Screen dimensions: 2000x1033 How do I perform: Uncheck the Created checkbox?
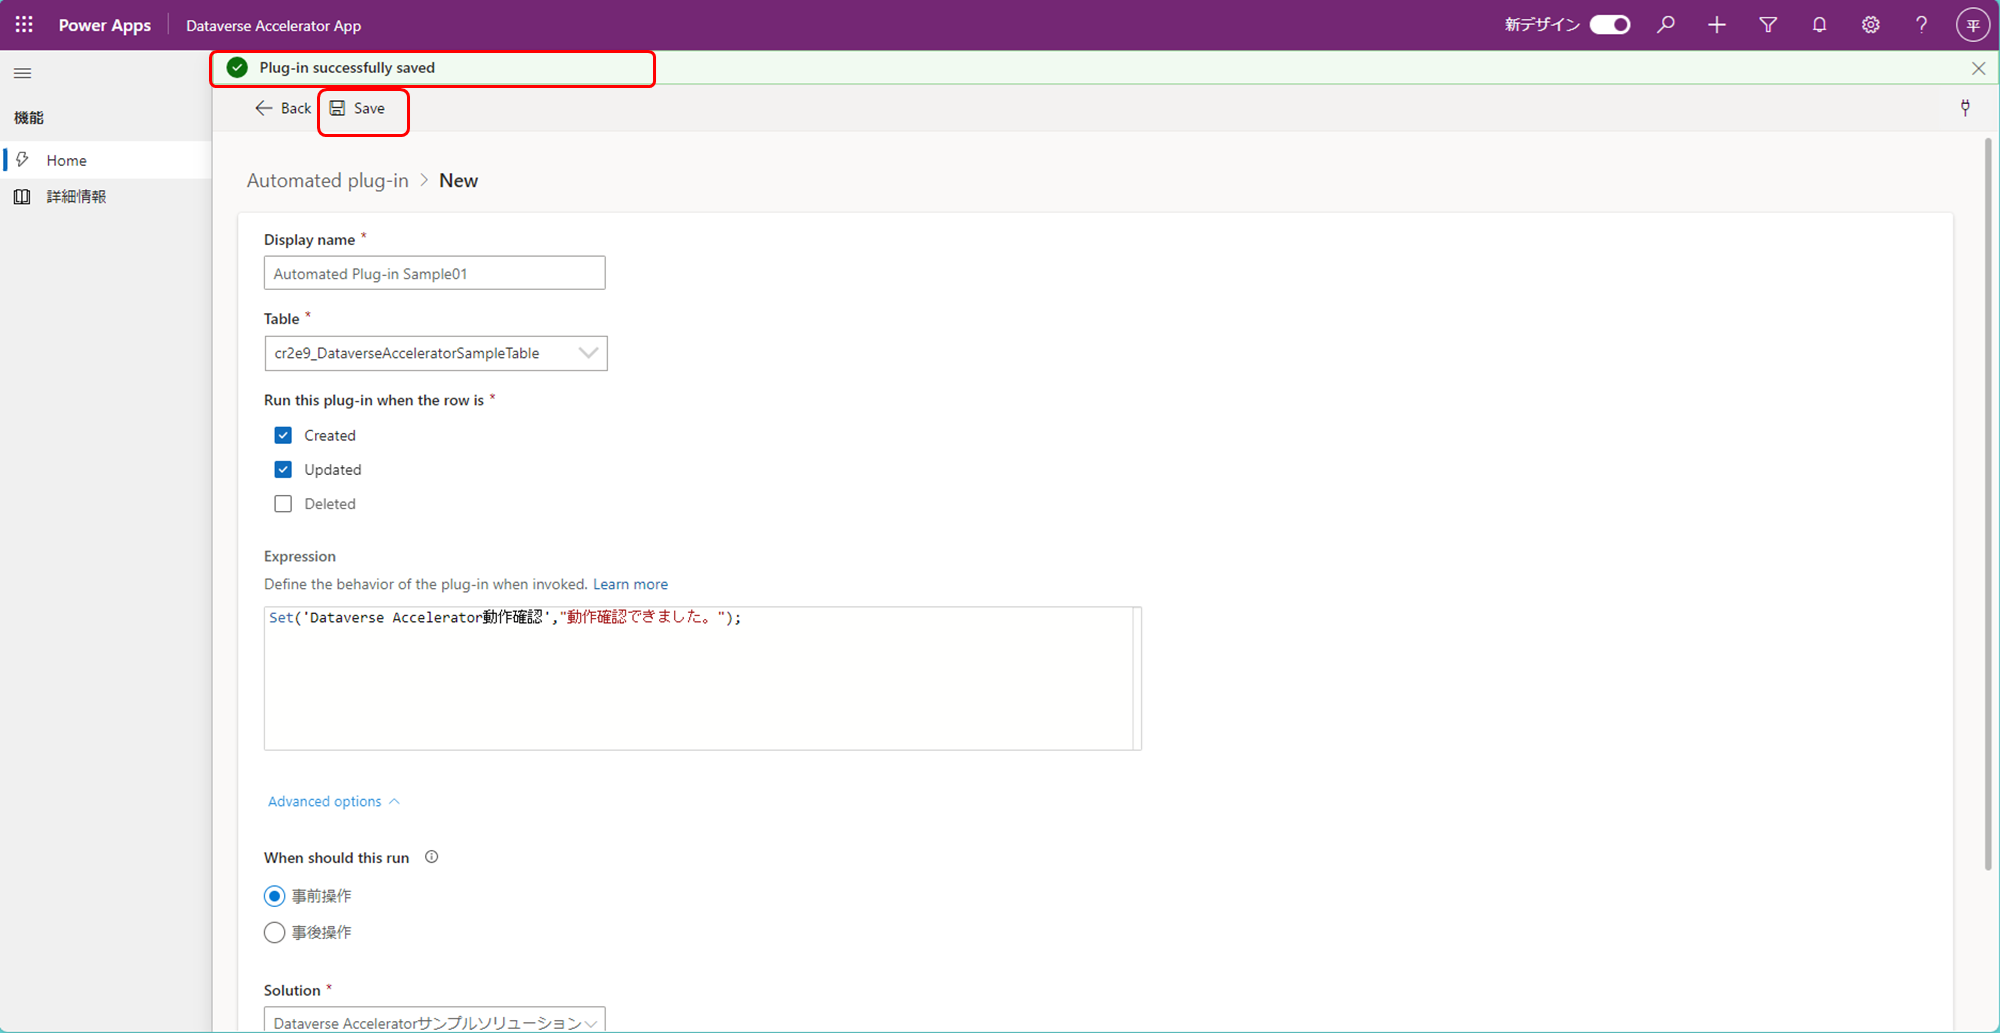283,435
